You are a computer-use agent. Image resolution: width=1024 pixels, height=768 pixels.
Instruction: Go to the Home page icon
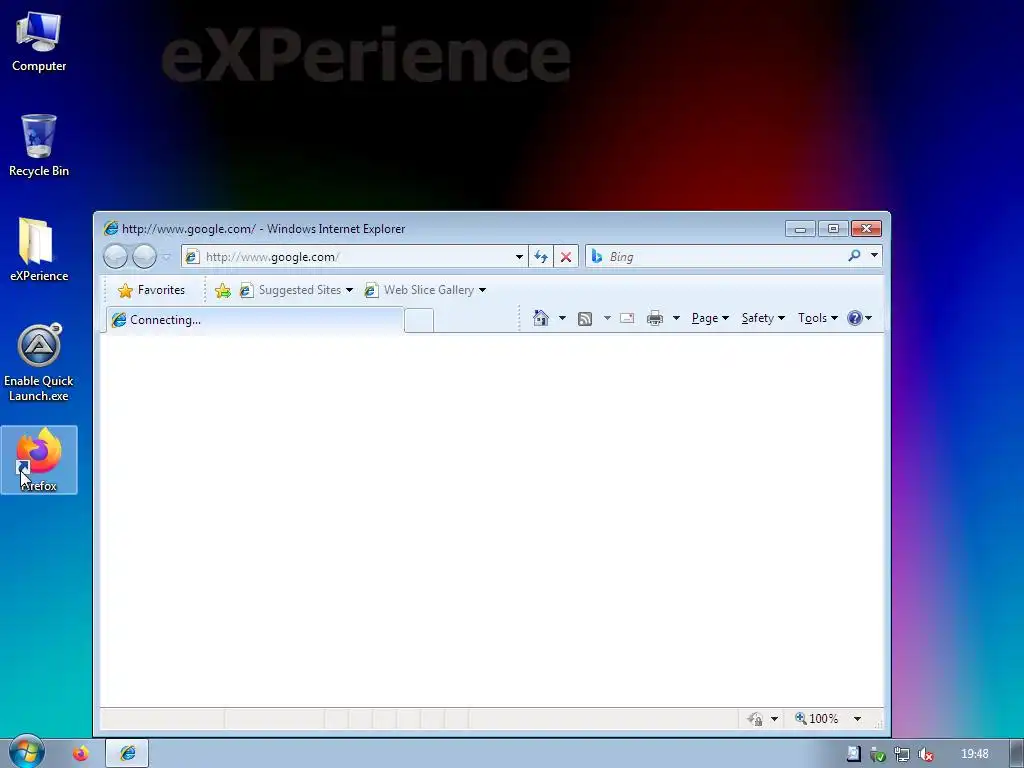(541, 318)
